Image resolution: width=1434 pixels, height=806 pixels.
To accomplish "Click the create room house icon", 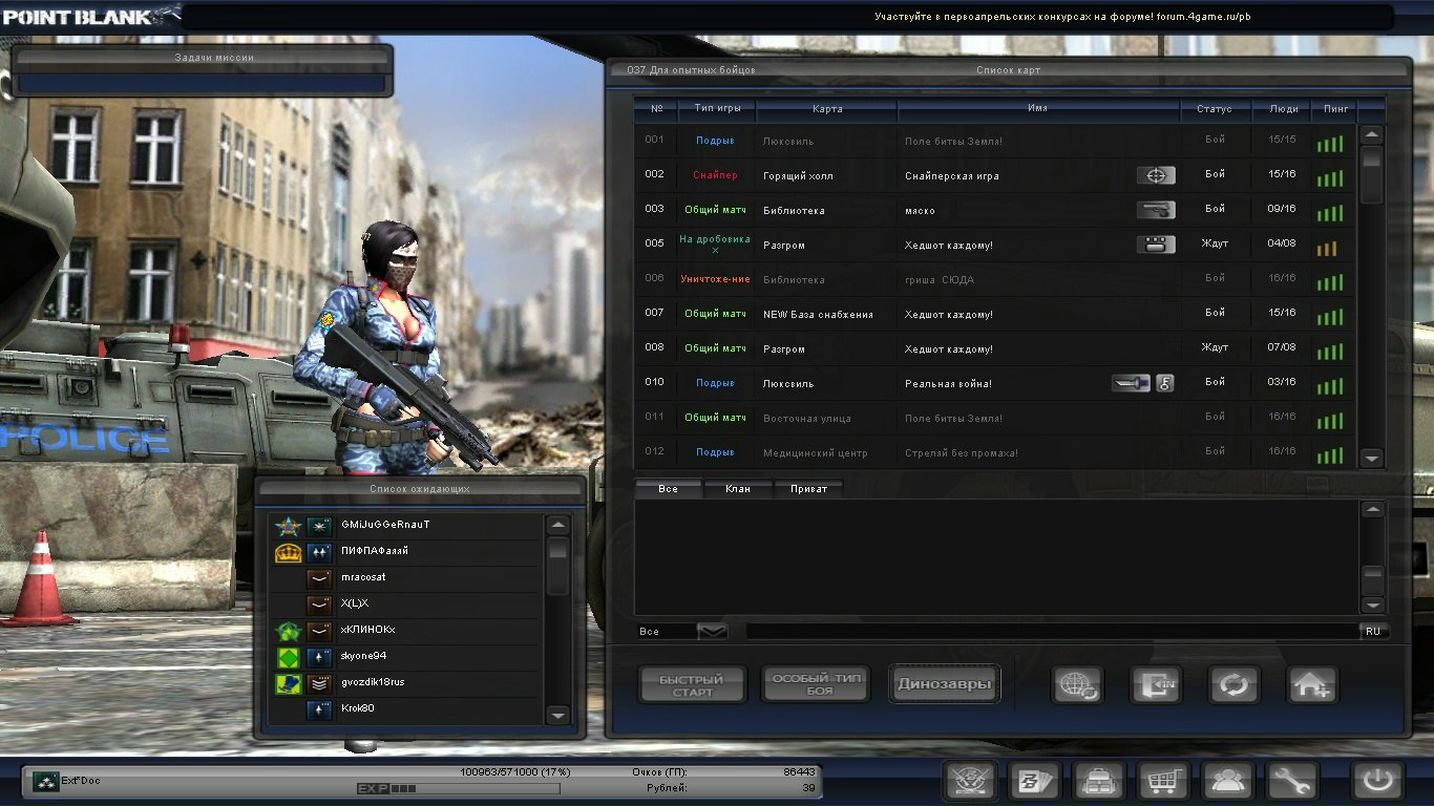I will tap(1312, 685).
